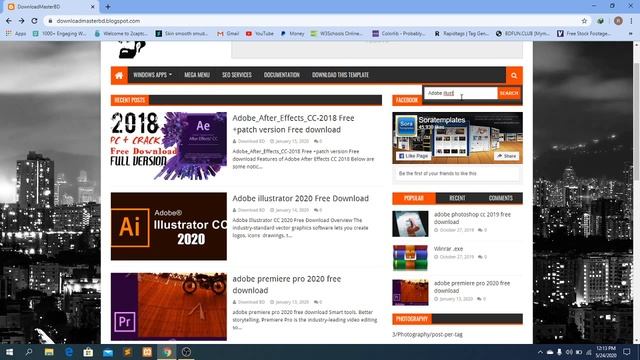Open the Winrar popular post thumbnail
Viewport: 640px width, 360px height.
pyautogui.click(x=410, y=258)
